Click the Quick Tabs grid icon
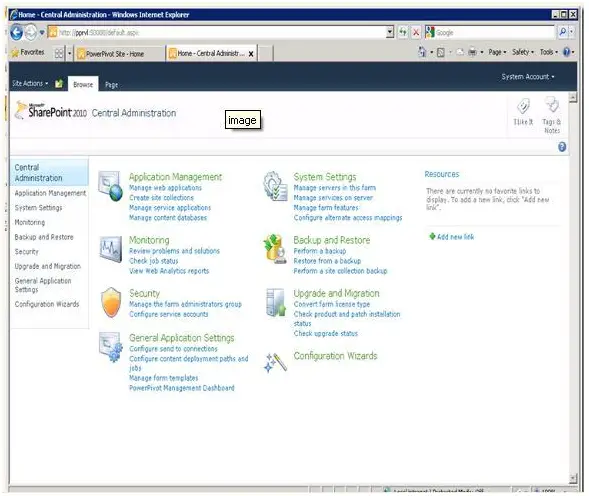This screenshot has width=589, height=496. tap(59, 53)
